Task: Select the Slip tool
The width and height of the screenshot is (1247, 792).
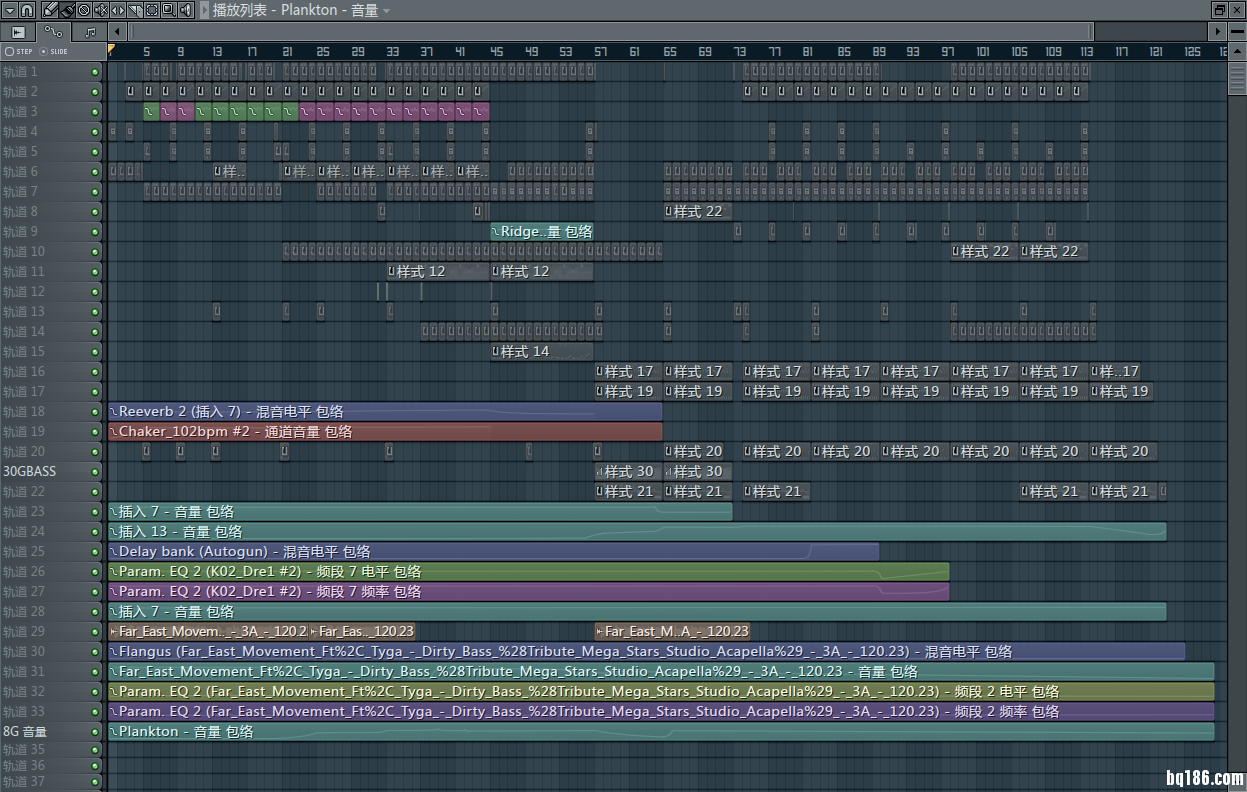Action: [x=117, y=10]
